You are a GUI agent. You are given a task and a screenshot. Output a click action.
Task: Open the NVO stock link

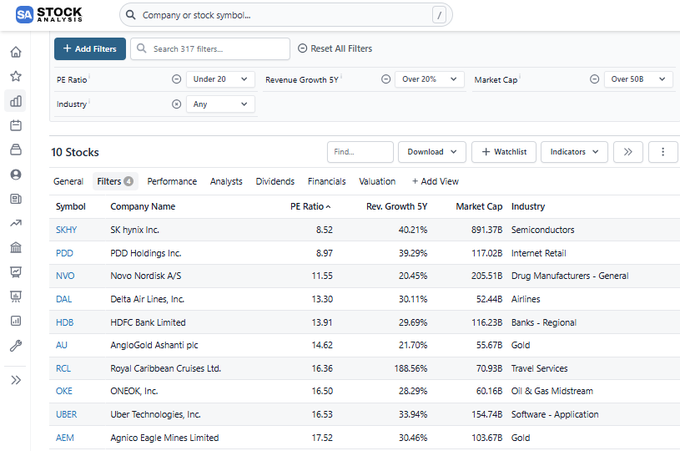tap(65, 276)
